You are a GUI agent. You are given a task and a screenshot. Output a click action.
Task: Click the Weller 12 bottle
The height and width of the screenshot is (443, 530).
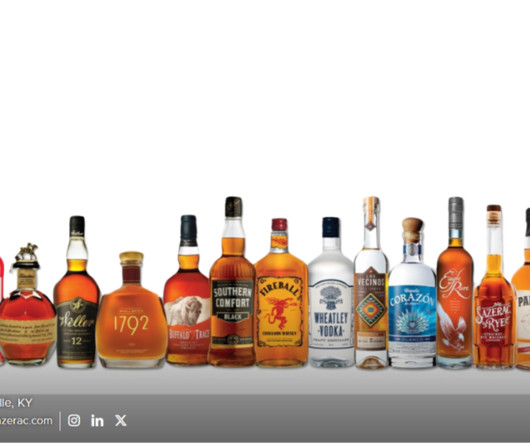[77, 292]
